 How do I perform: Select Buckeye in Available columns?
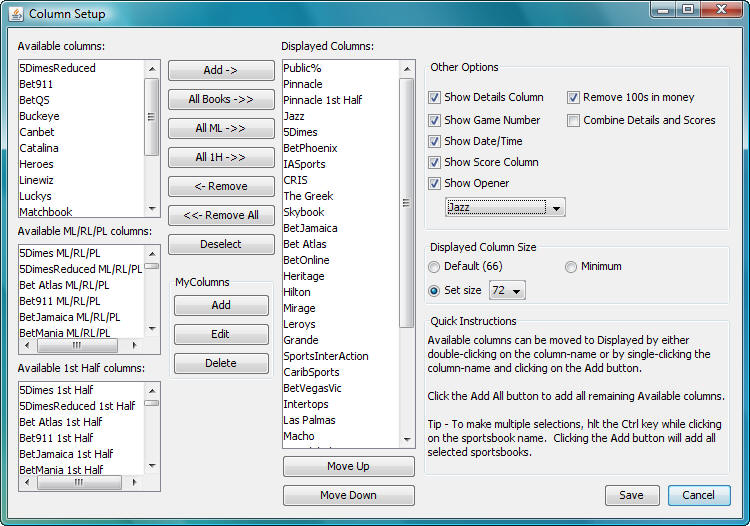pos(81,116)
